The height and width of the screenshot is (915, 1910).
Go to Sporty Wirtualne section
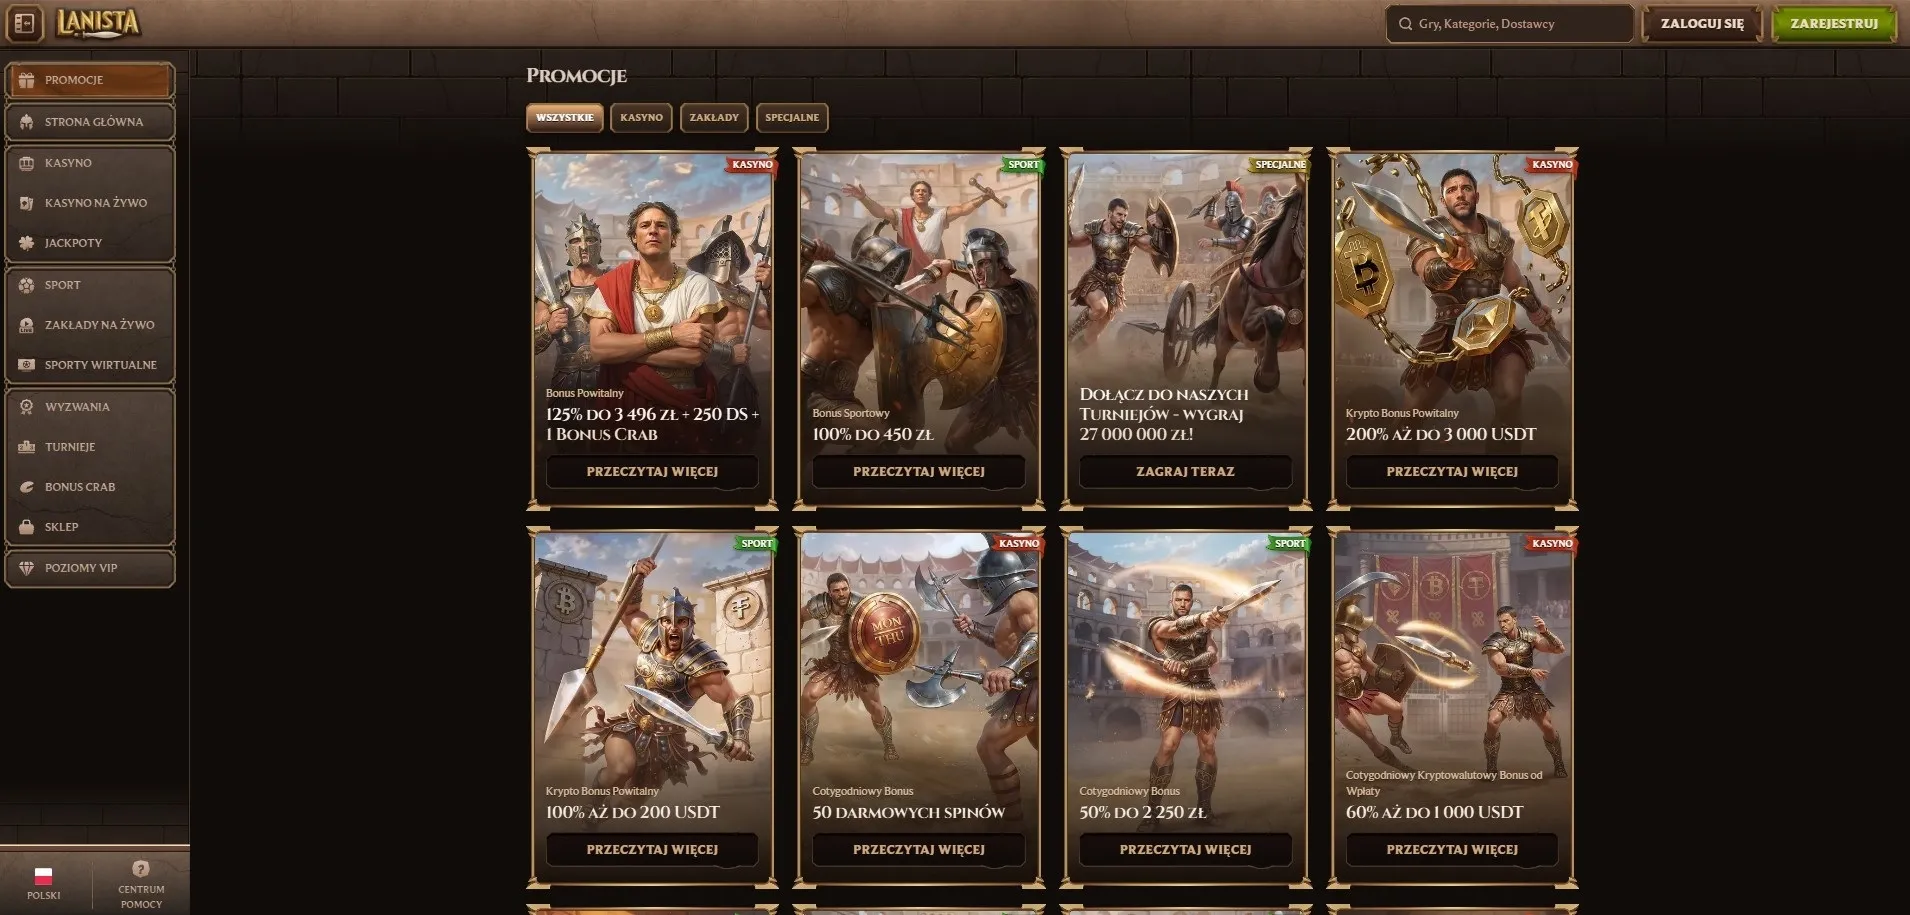100,365
